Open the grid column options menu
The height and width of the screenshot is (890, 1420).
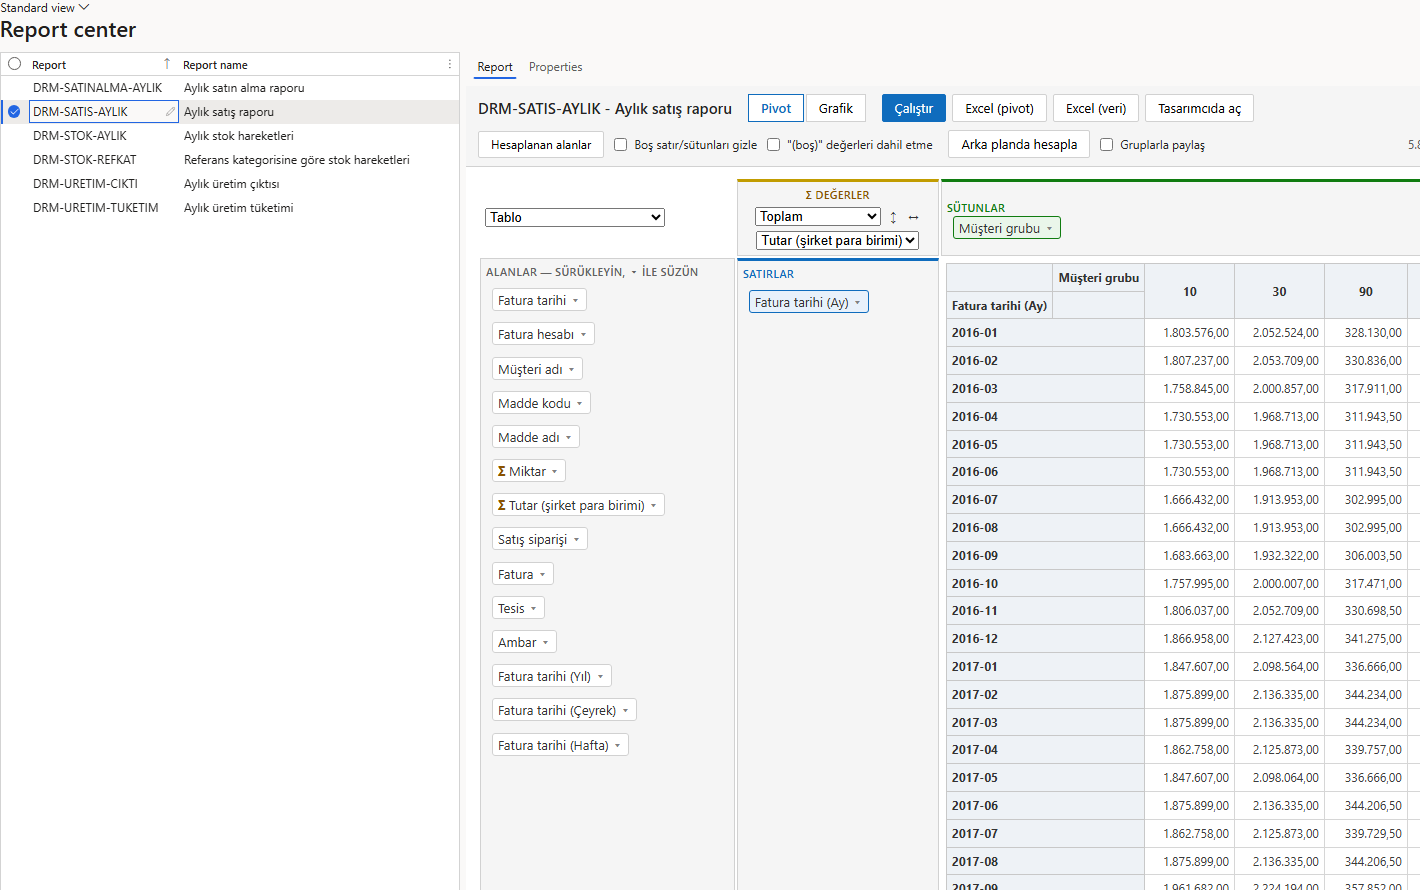pyautogui.click(x=449, y=64)
